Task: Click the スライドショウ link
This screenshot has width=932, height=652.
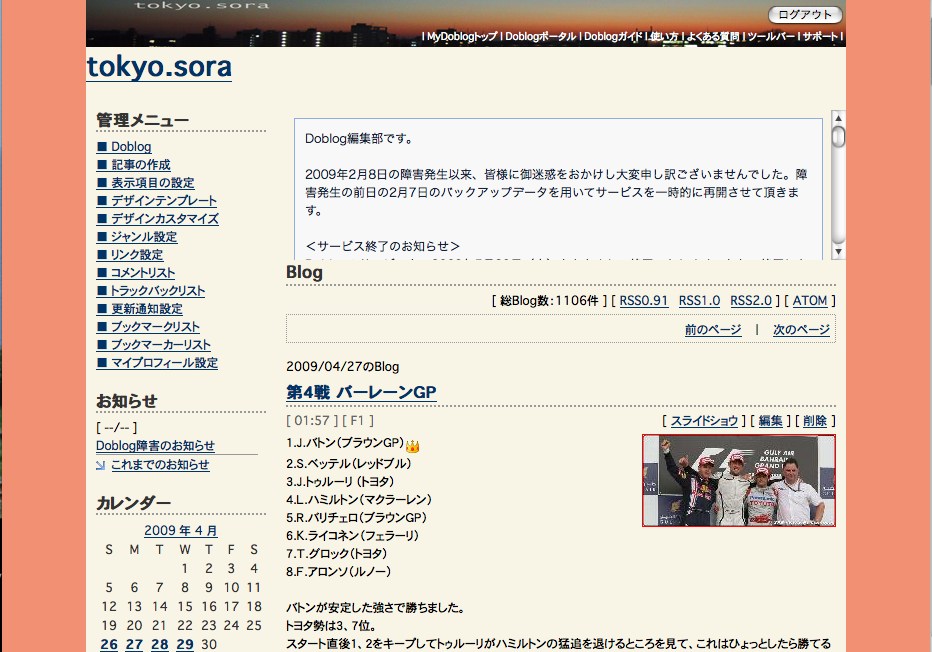Action: click(x=704, y=421)
